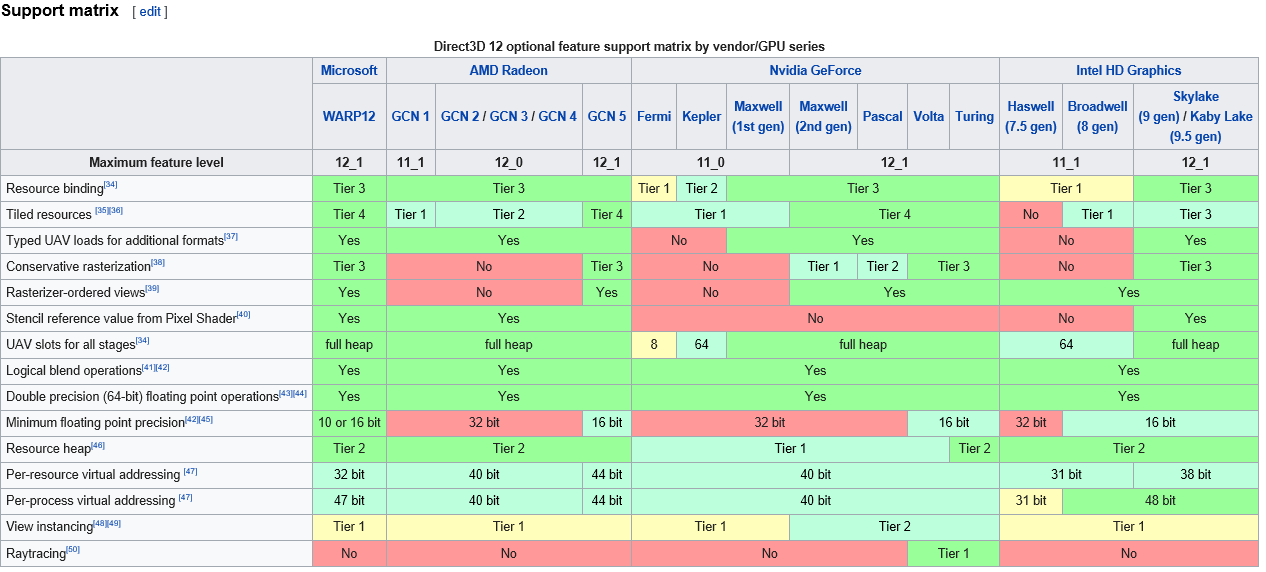Click the Rasterizer-ordered views row label
This screenshot has width=1266, height=572.
[75, 292]
